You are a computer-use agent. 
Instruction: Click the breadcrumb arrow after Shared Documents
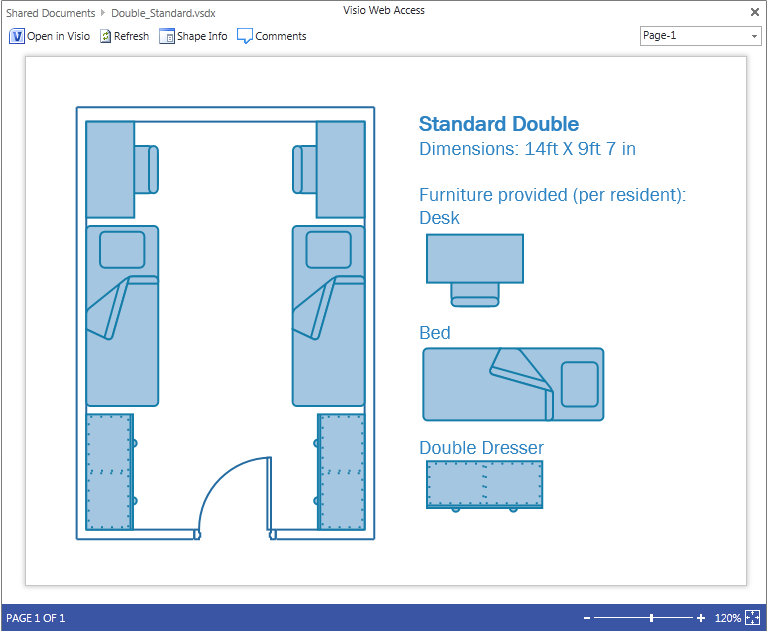[103, 13]
